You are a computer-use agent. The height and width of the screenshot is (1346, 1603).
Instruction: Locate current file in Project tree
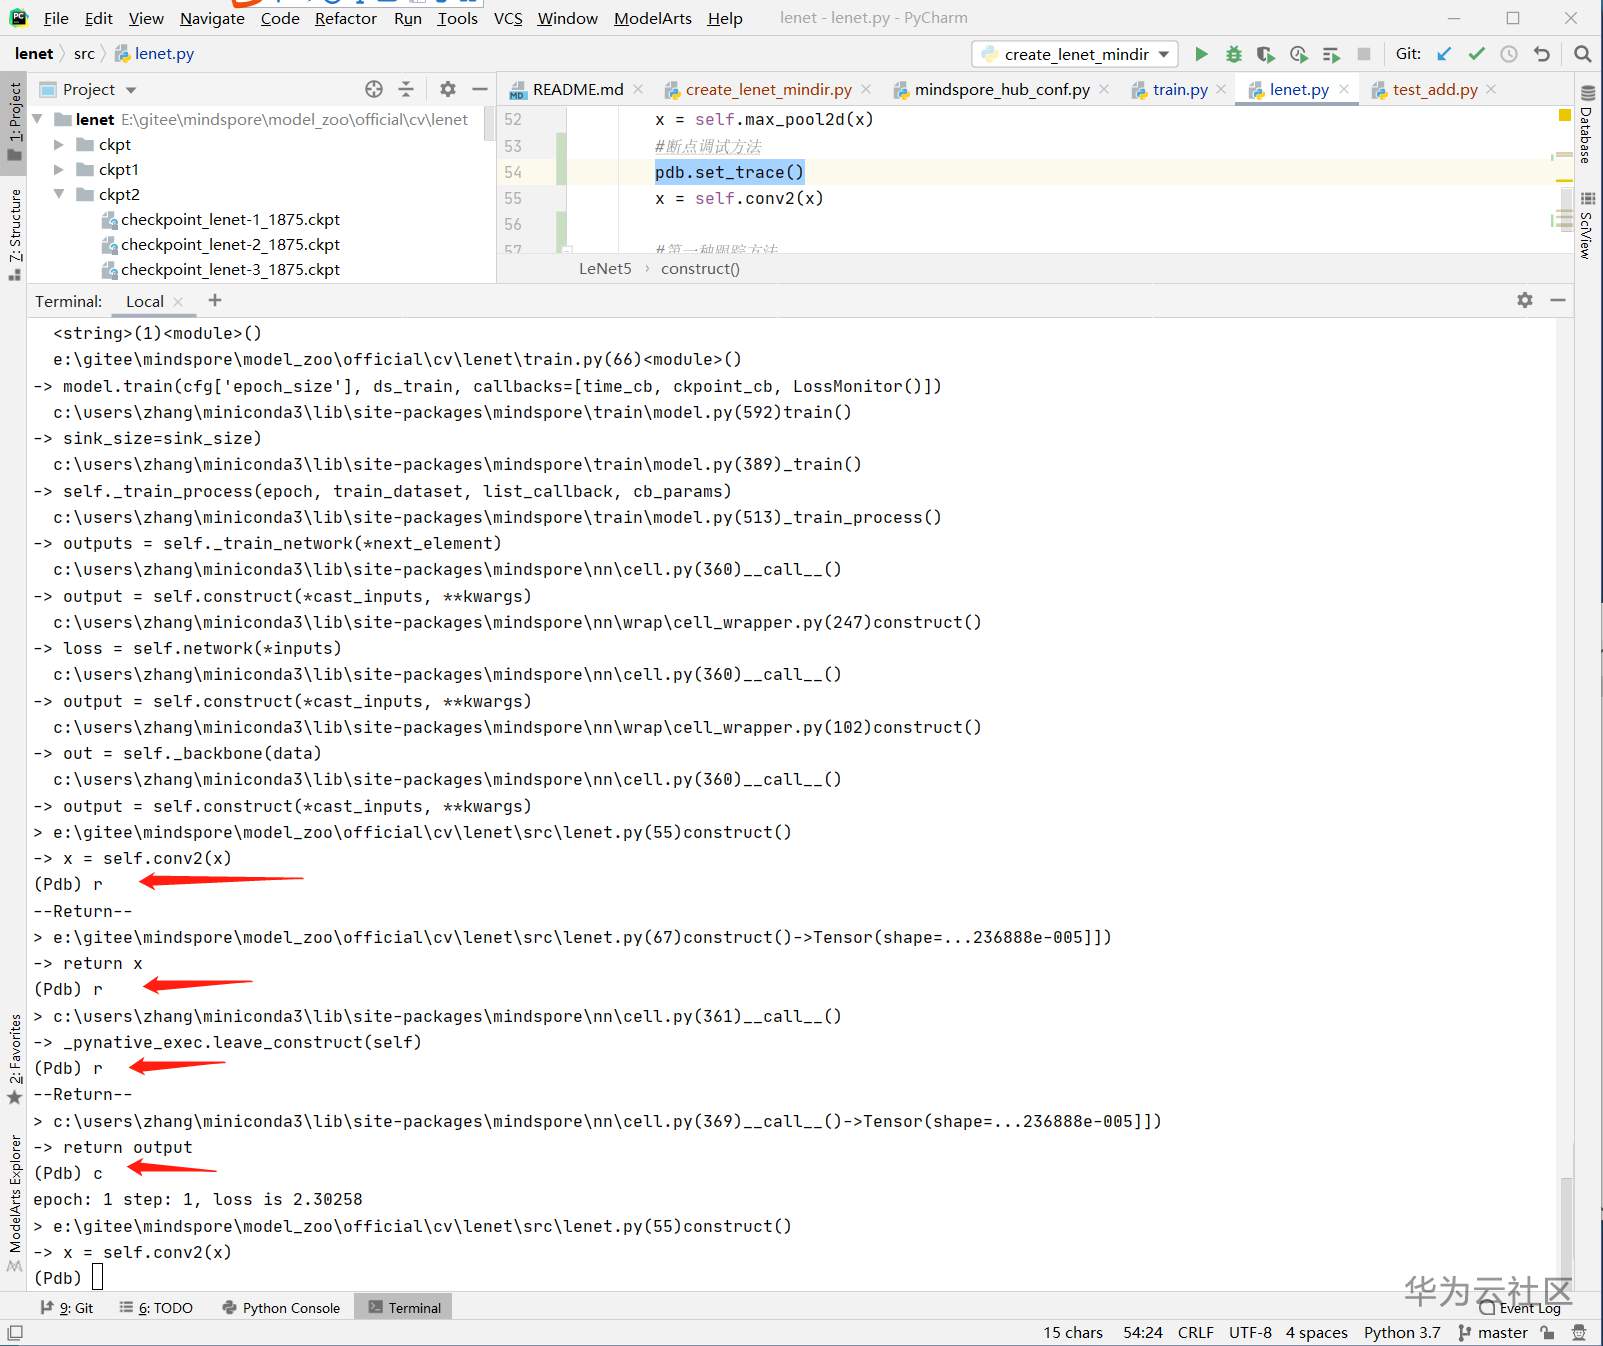(374, 89)
